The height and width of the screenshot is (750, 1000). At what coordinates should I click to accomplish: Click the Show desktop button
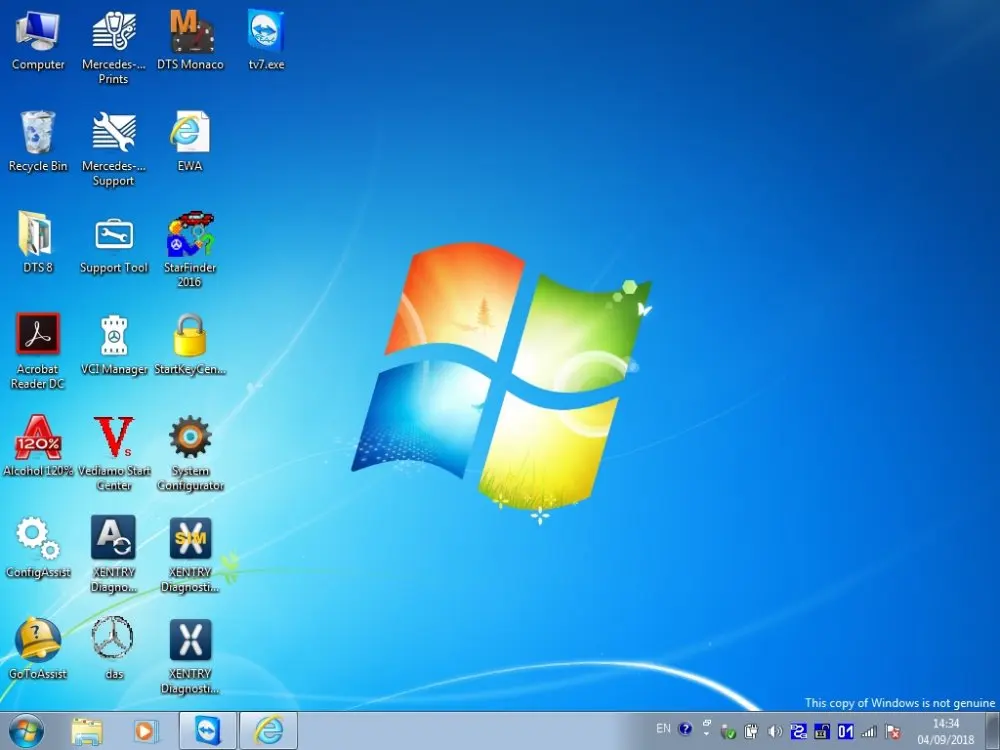[992, 731]
